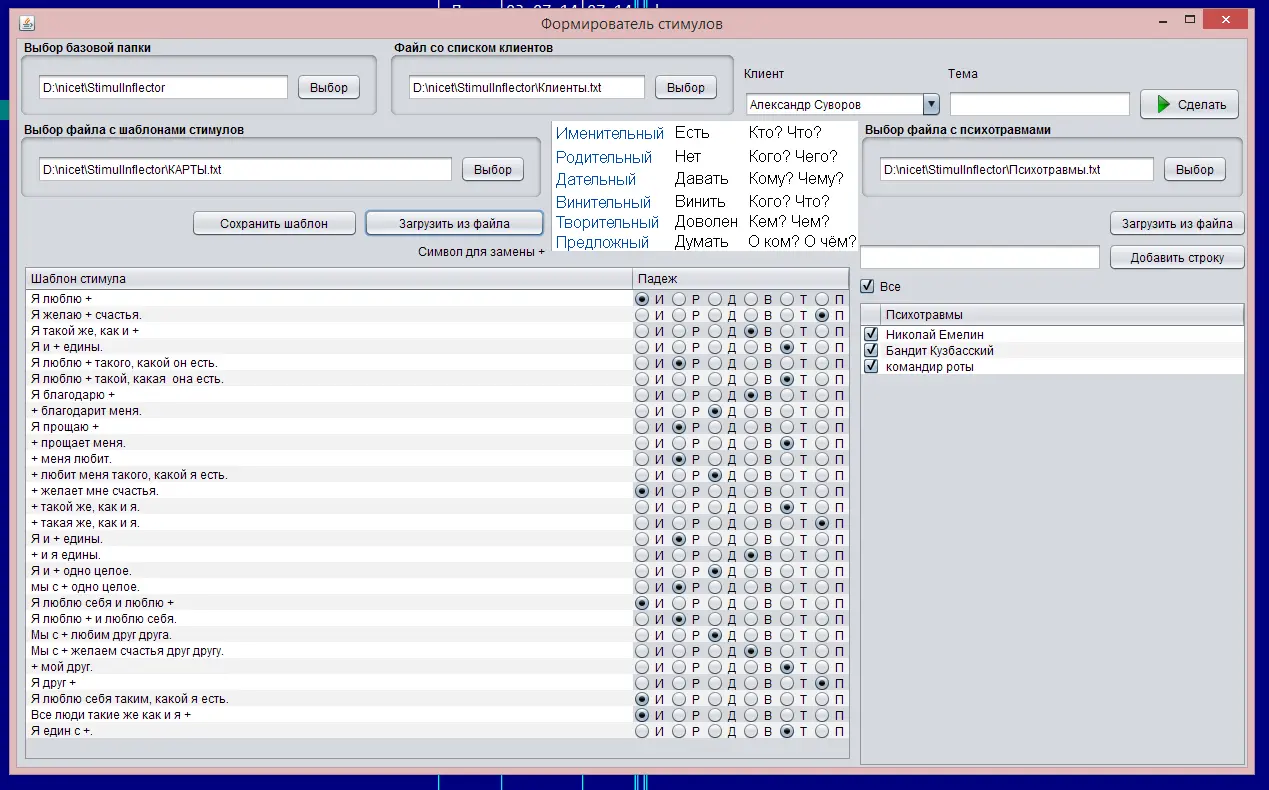Image resolution: width=1269 pixels, height=790 pixels.
Task: Click Выбор next to Психотравмы.txt path
Action: click(x=1195, y=169)
